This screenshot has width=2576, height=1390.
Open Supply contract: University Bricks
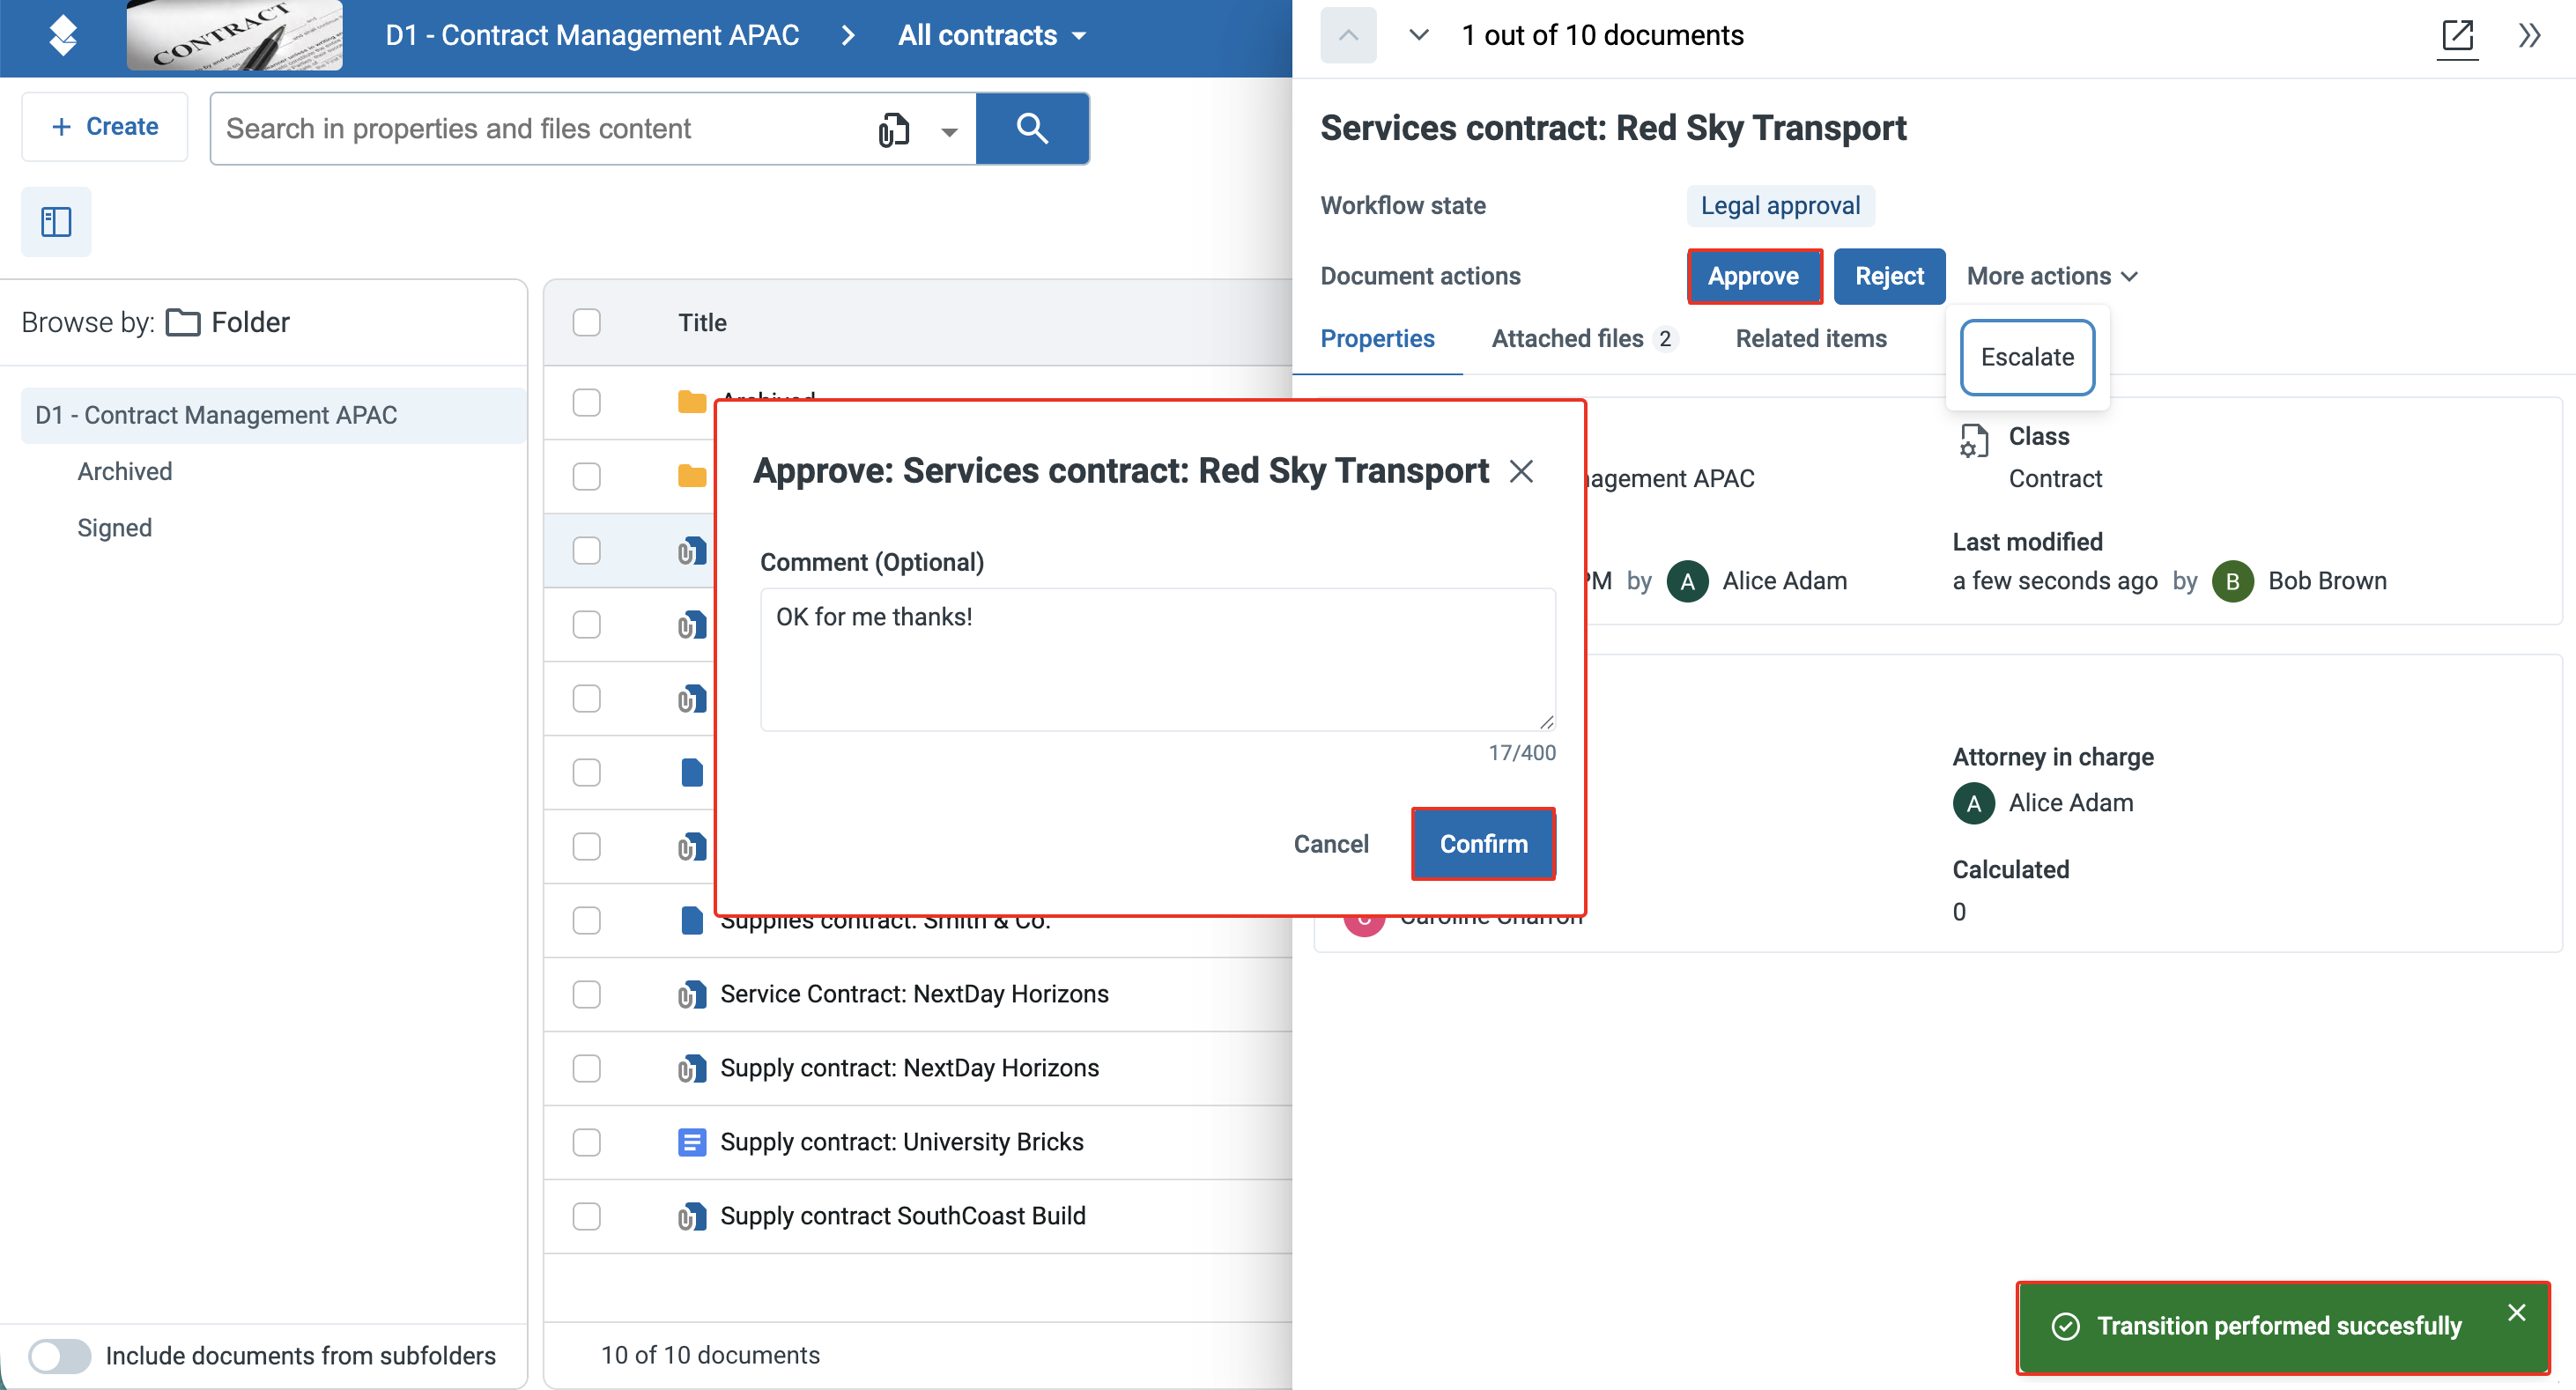[x=902, y=1142]
